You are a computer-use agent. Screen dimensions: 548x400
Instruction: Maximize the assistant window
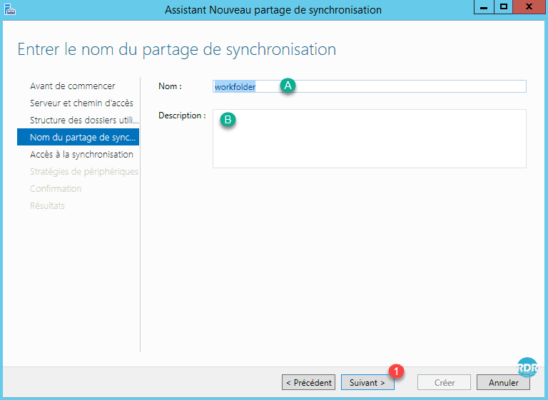(503, 7)
